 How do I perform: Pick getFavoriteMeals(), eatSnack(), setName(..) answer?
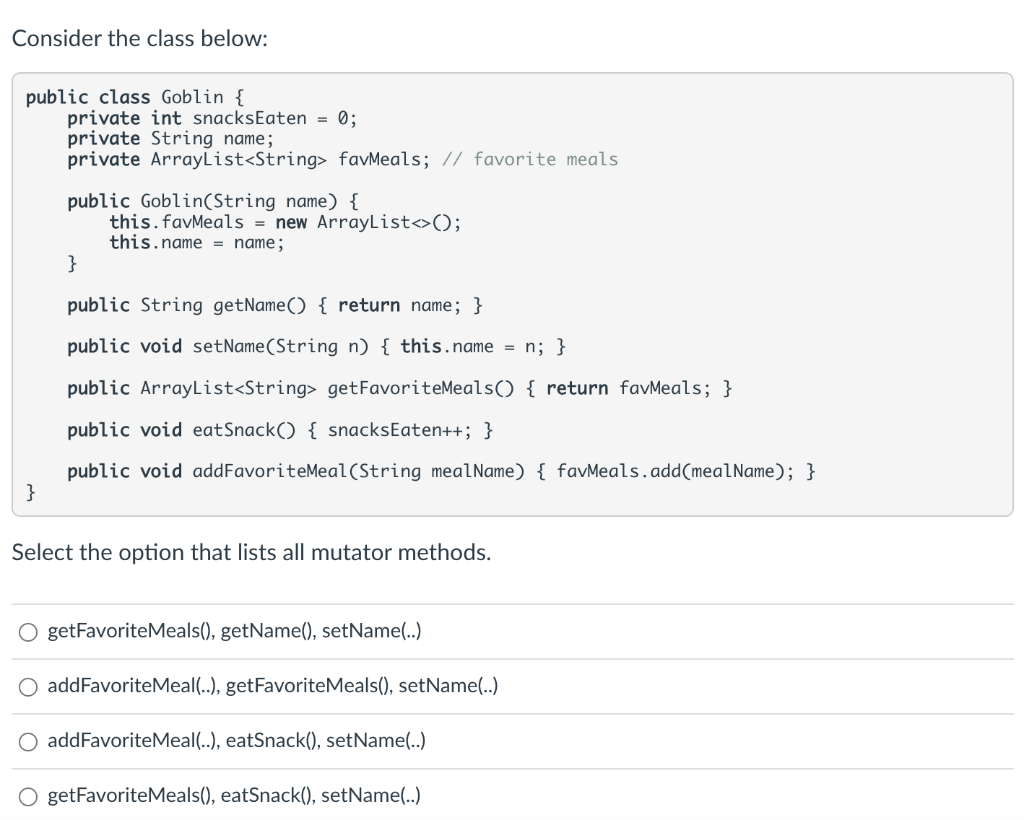[x=29, y=796]
